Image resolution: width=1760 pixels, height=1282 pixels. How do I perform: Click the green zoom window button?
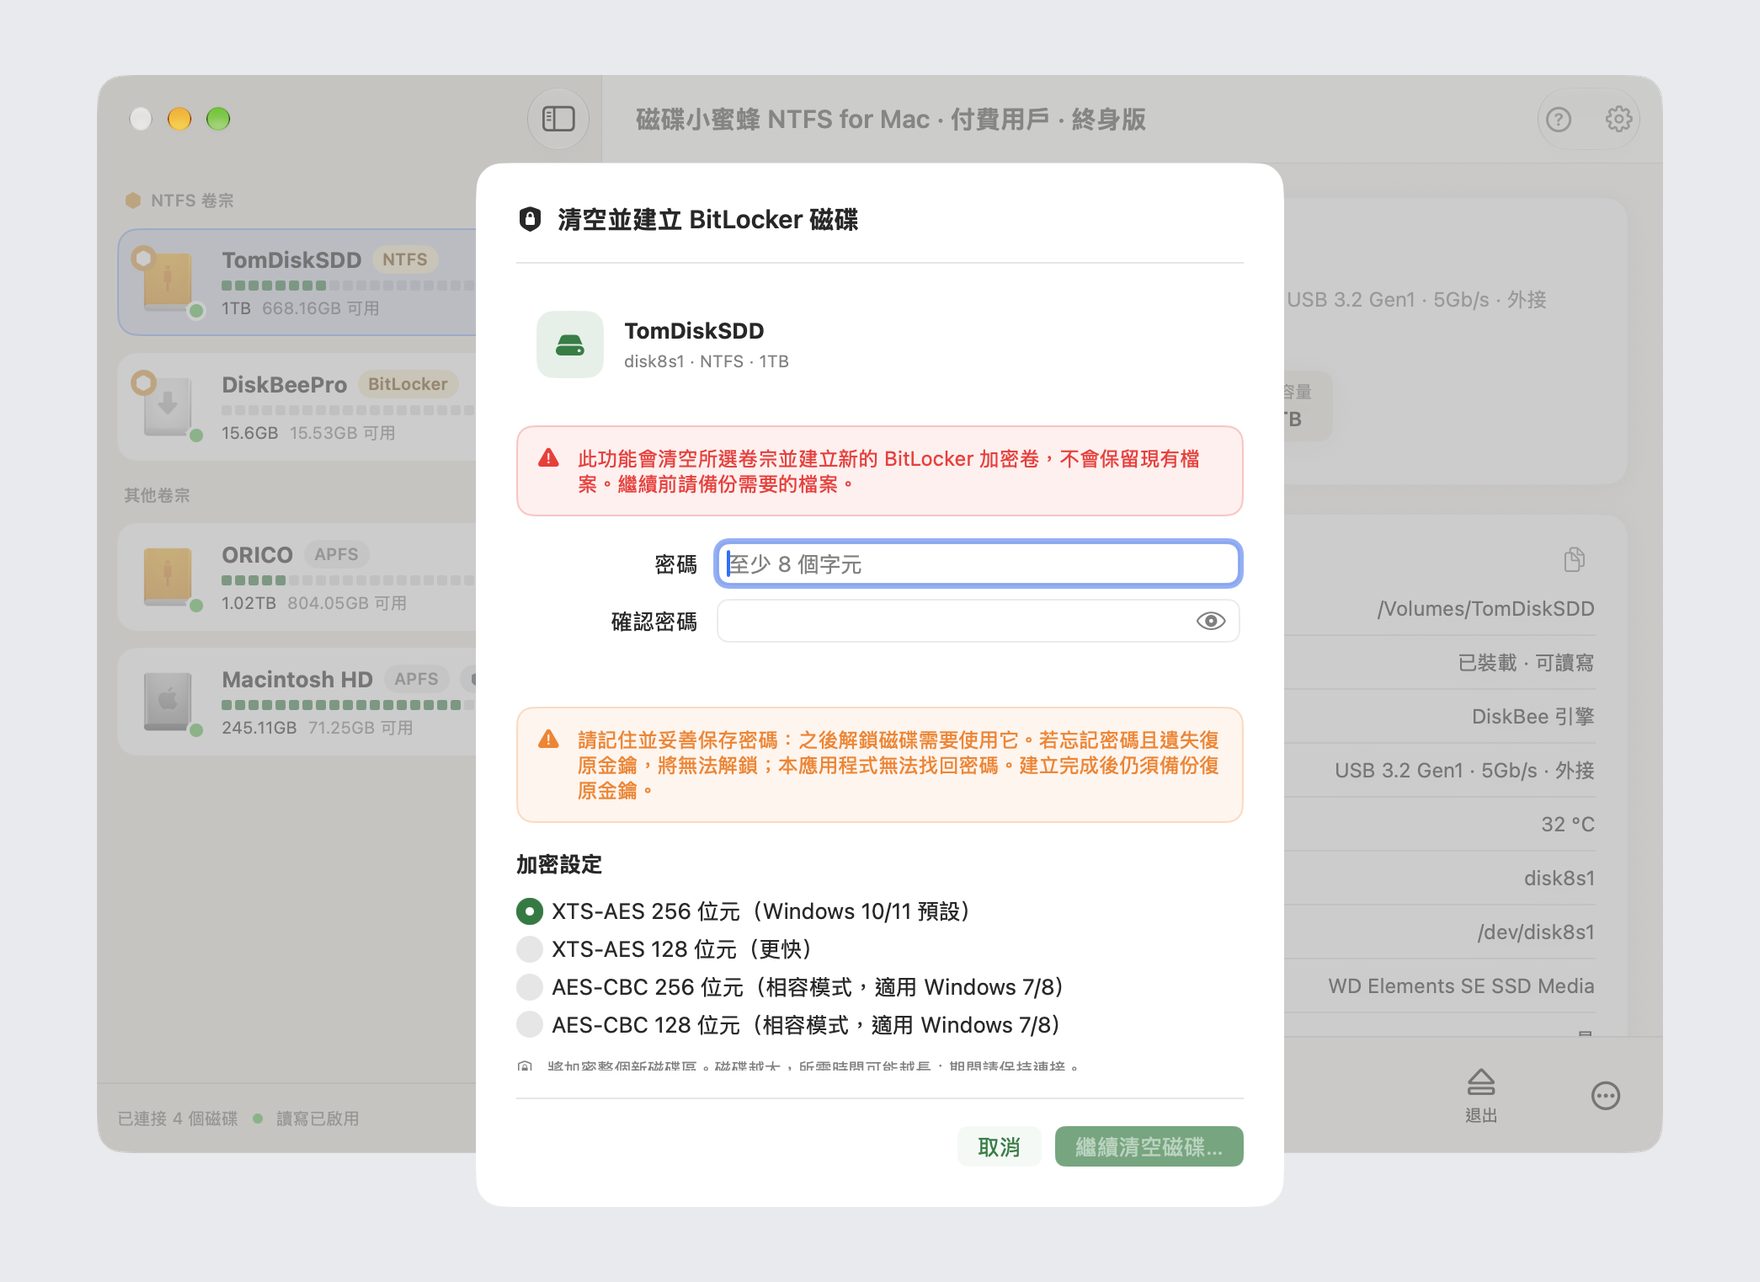tap(218, 119)
